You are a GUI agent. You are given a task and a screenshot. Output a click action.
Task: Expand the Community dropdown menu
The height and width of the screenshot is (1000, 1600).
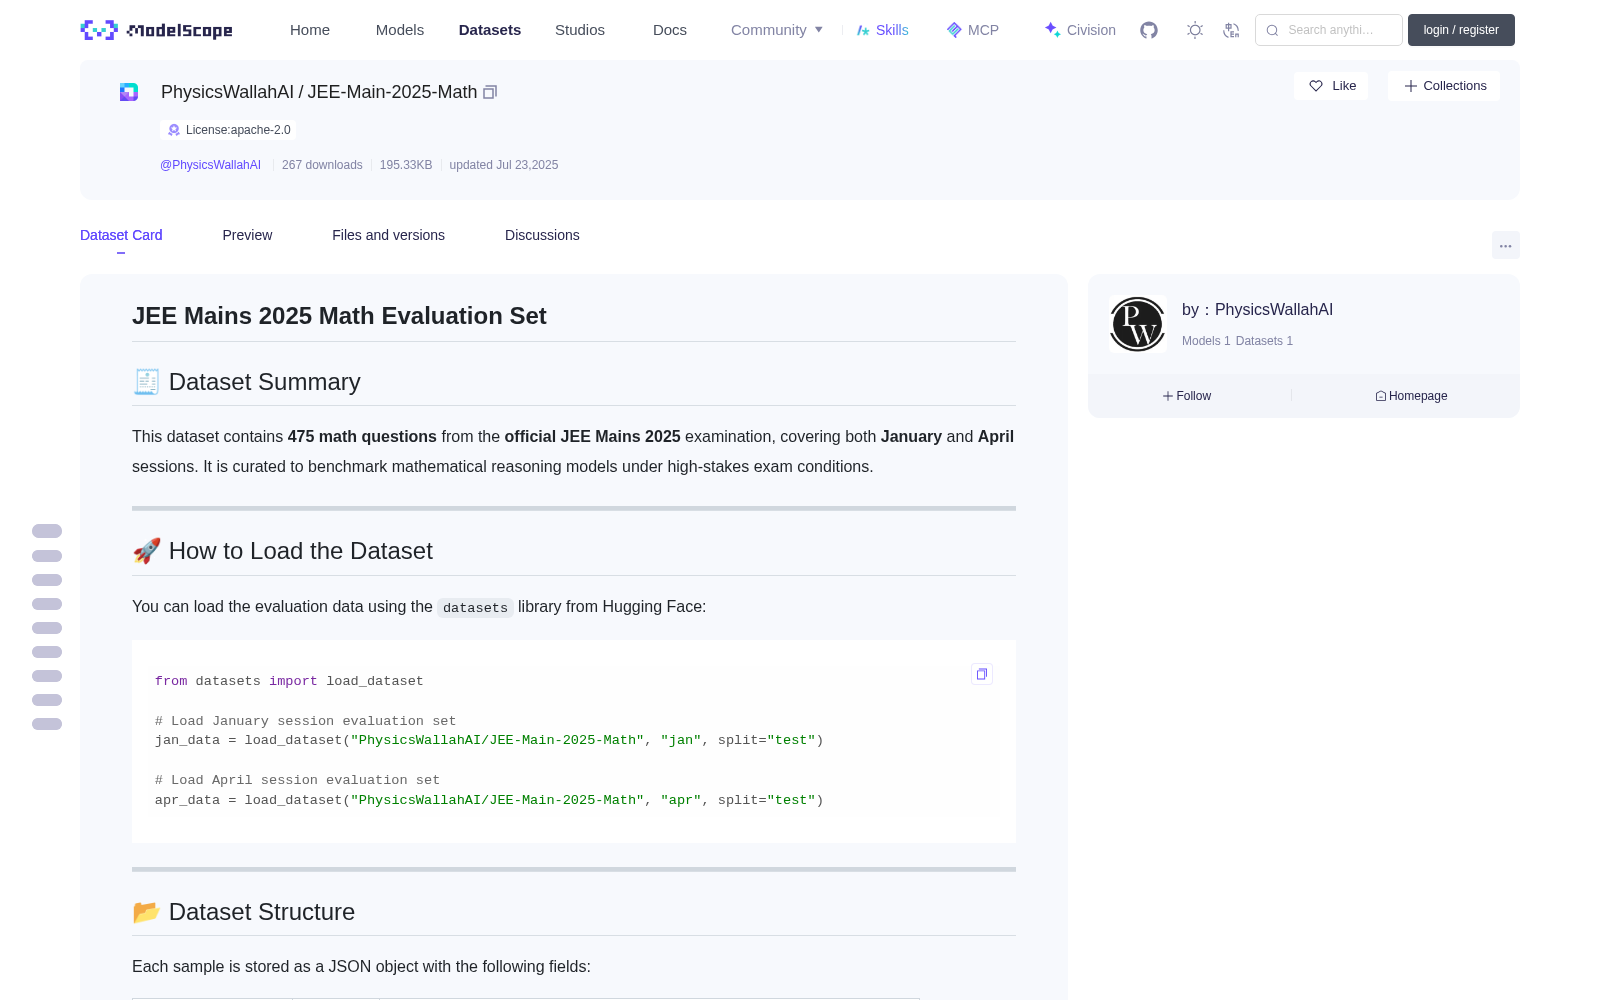[777, 30]
